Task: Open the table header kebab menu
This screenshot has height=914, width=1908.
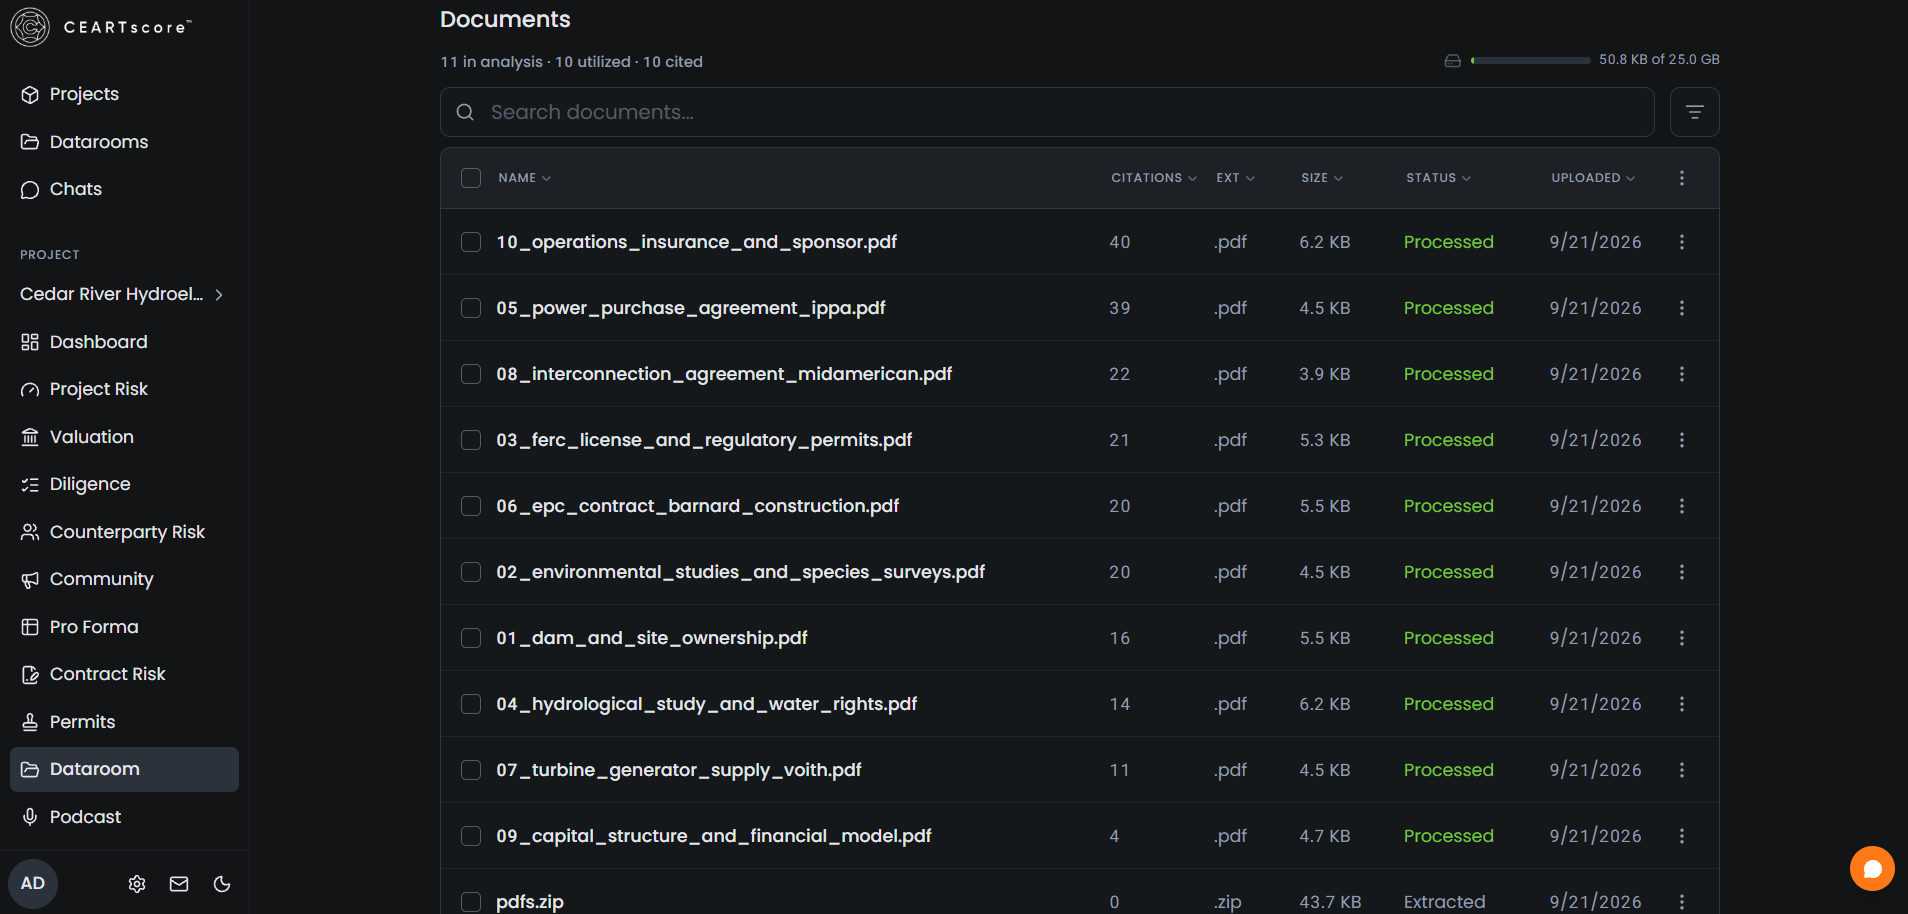Action: 1681,178
